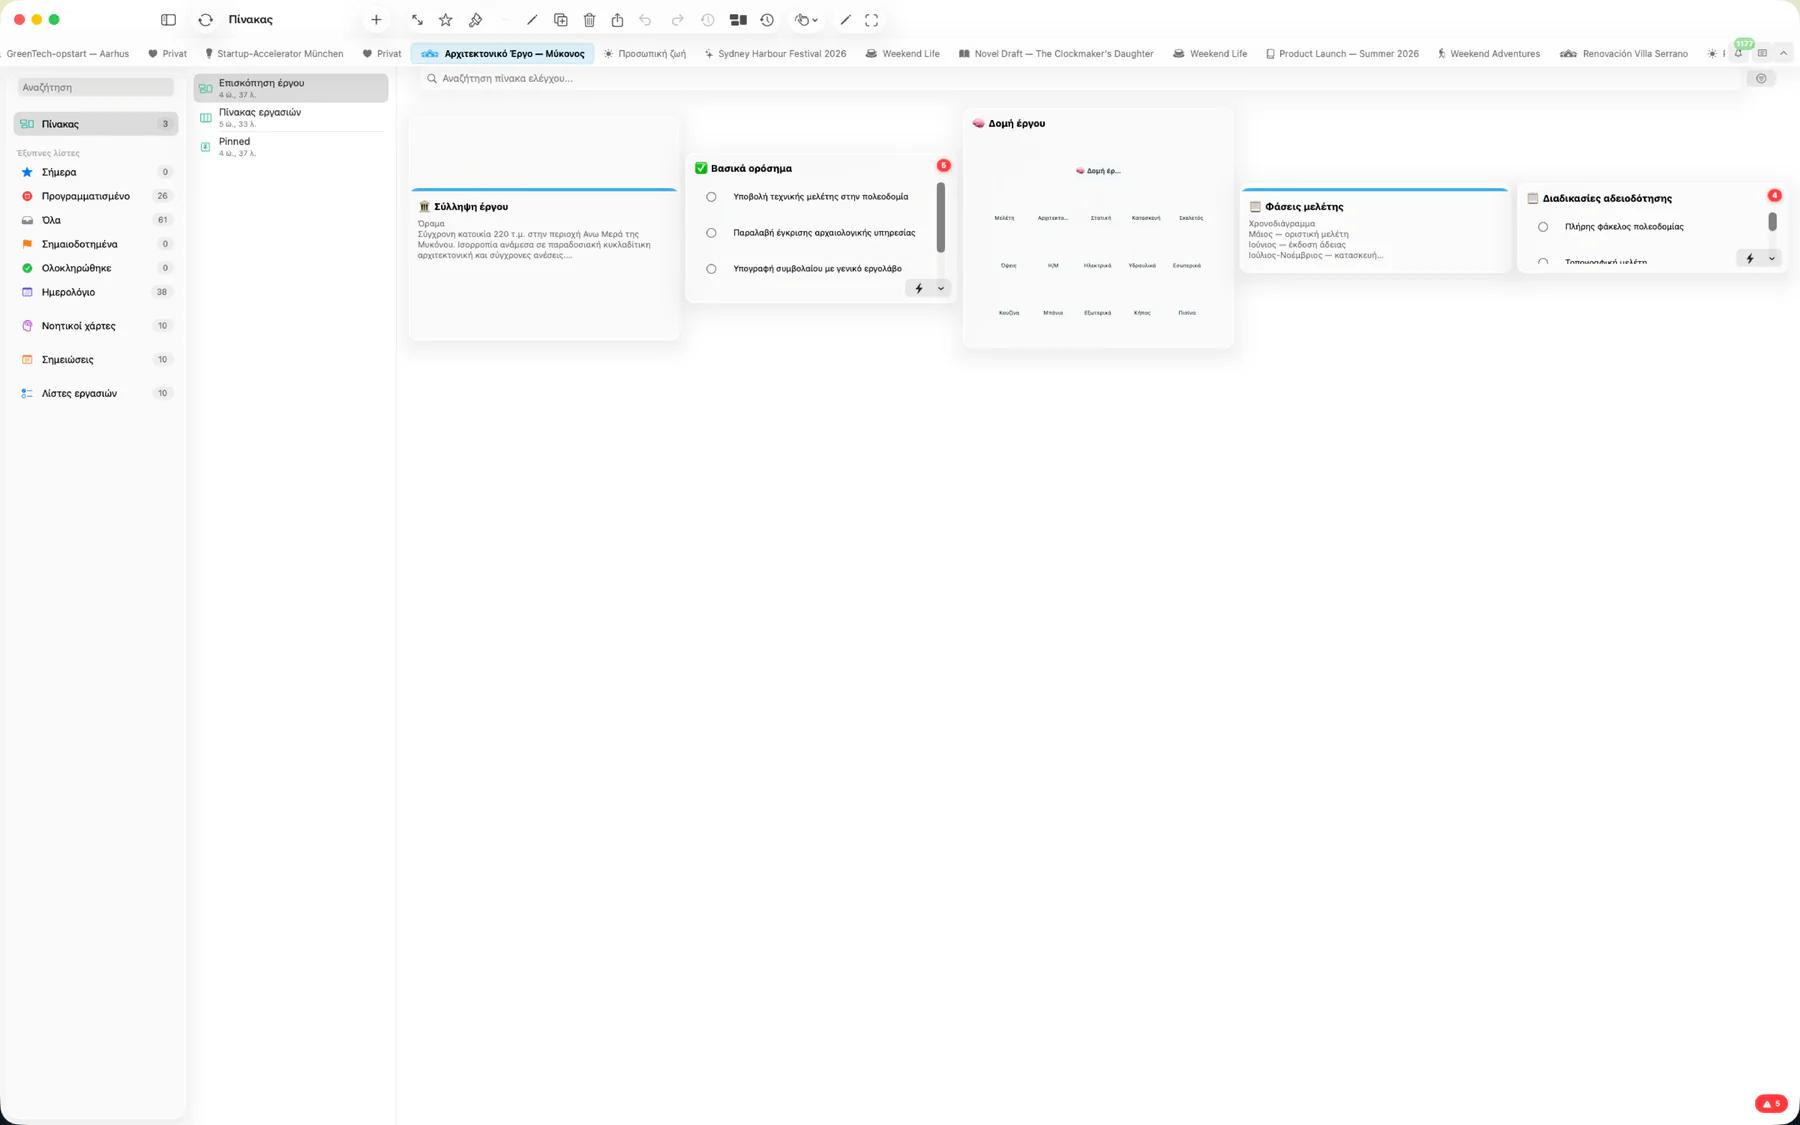Open Σημειώσεις in the sidebar
1800x1125 pixels.
click(x=96, y=360)
